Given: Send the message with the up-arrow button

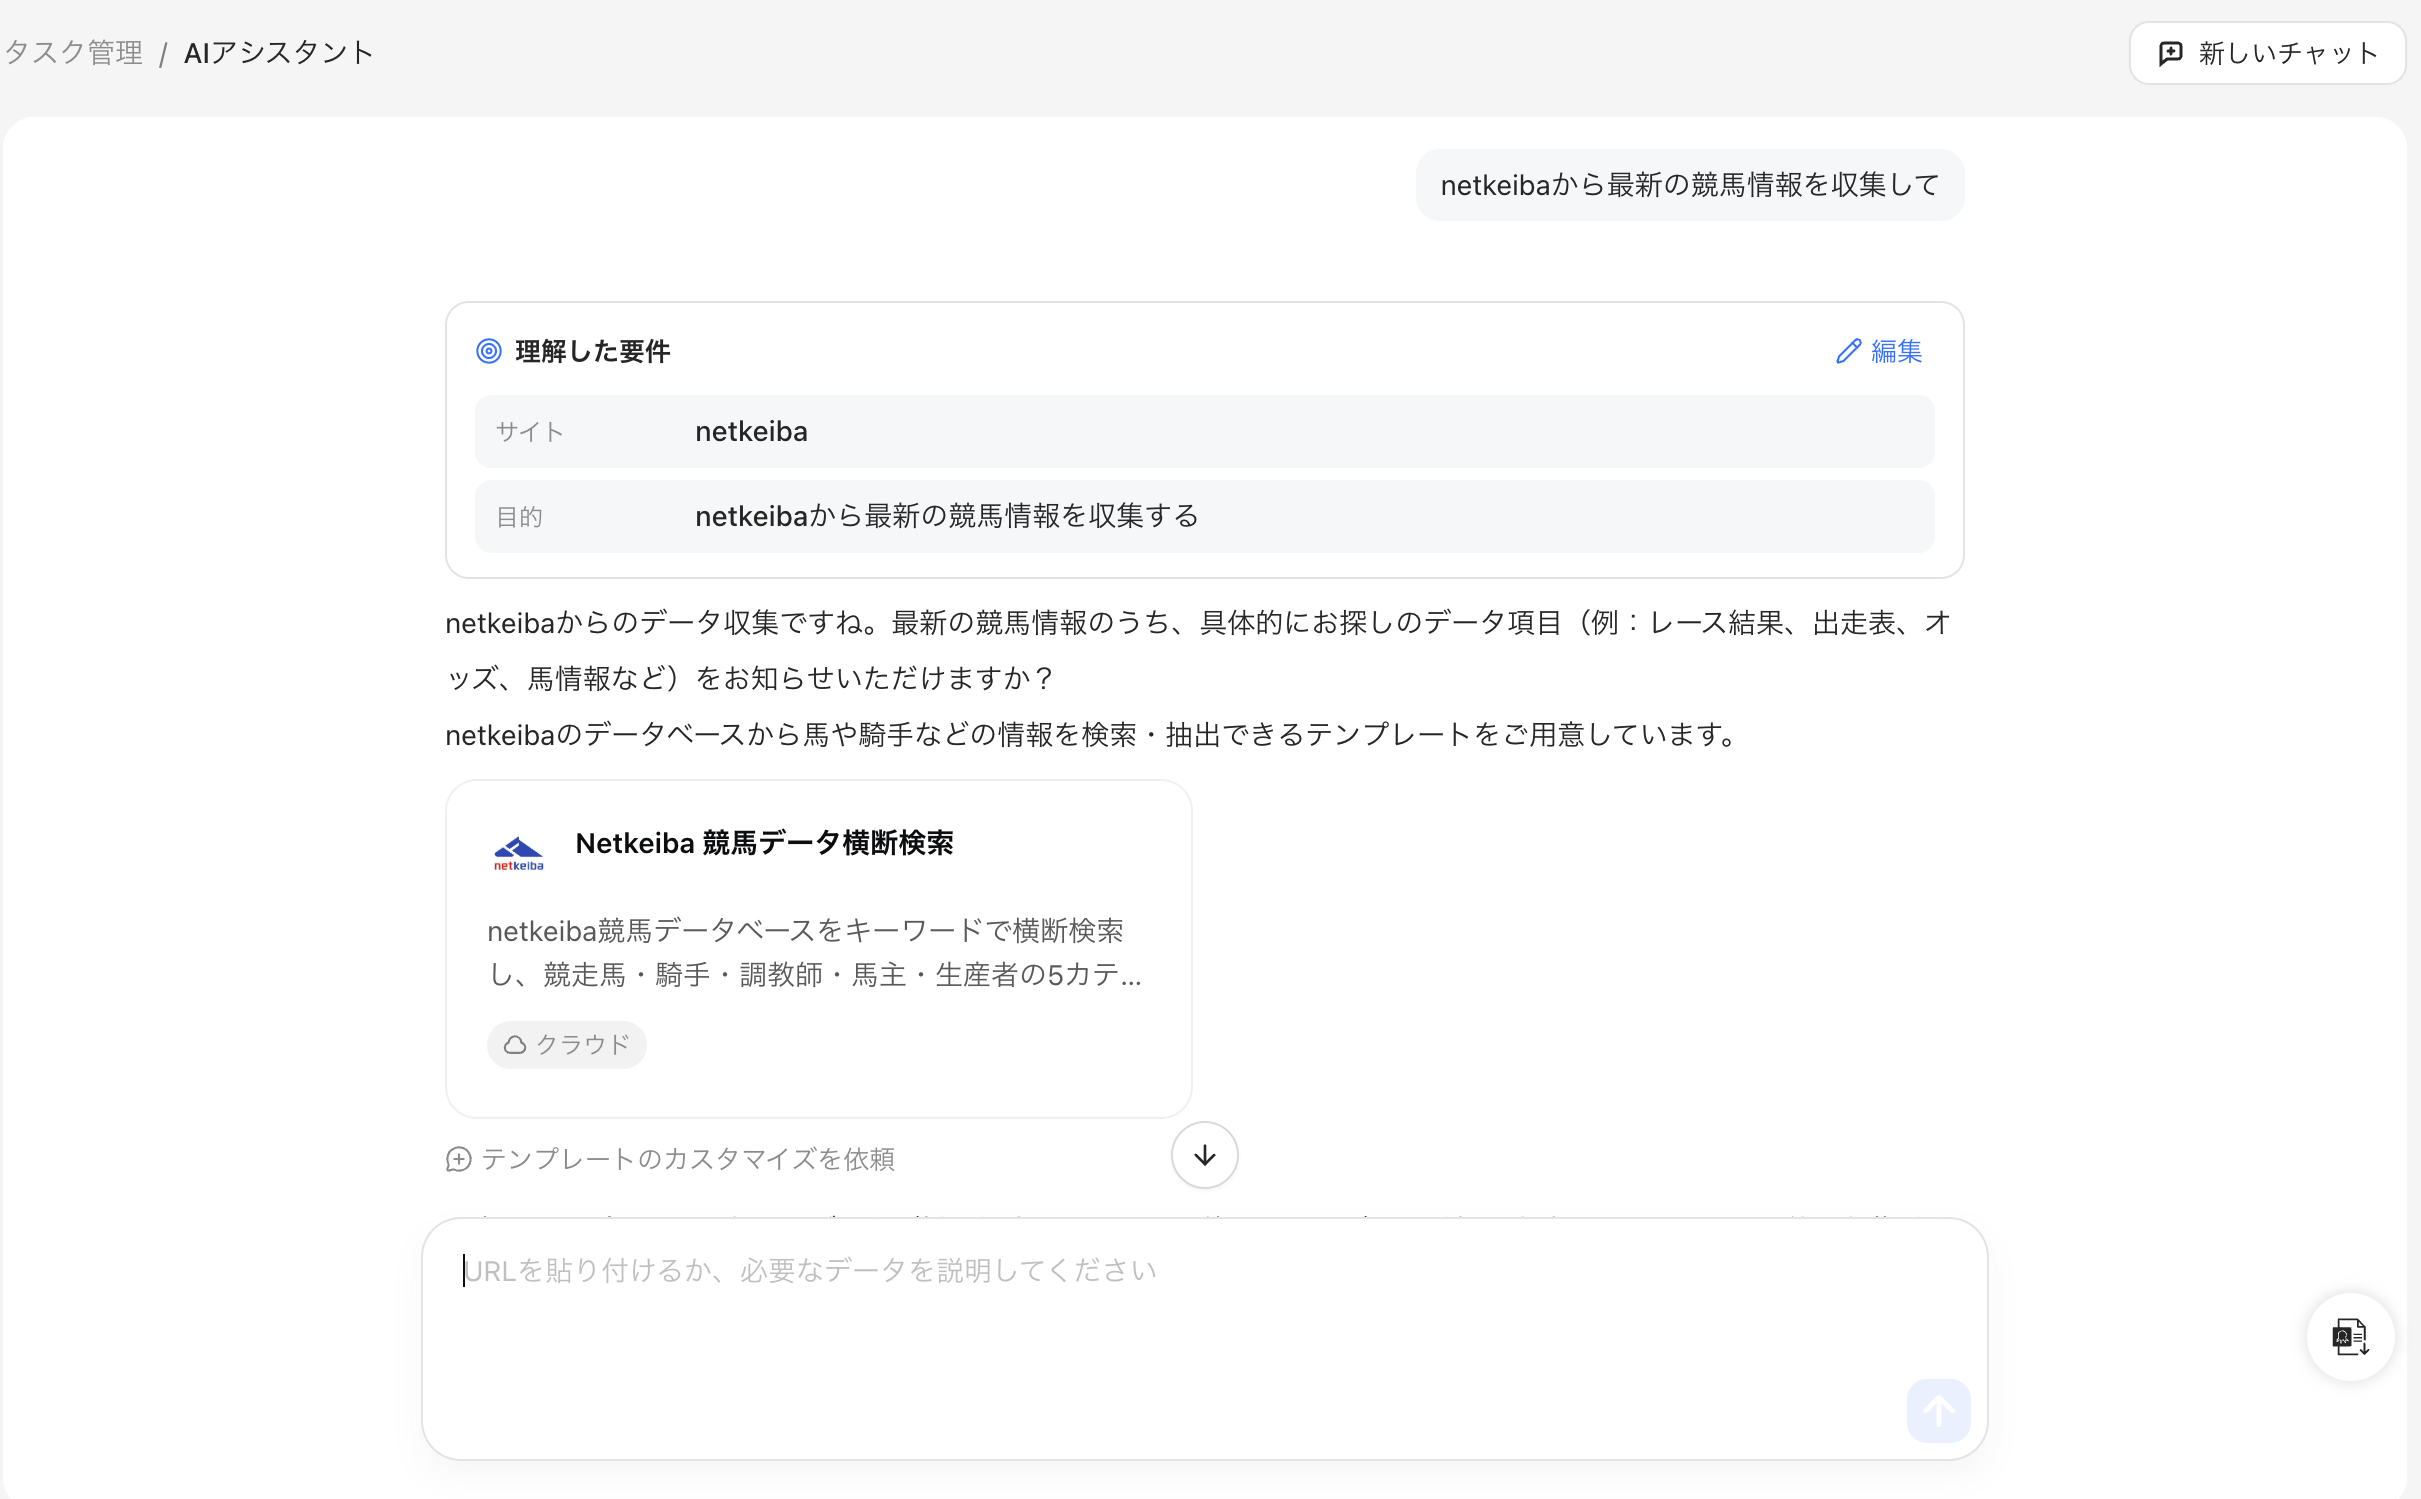Looking at the screenshot, I should (x=1938, y=1411).
